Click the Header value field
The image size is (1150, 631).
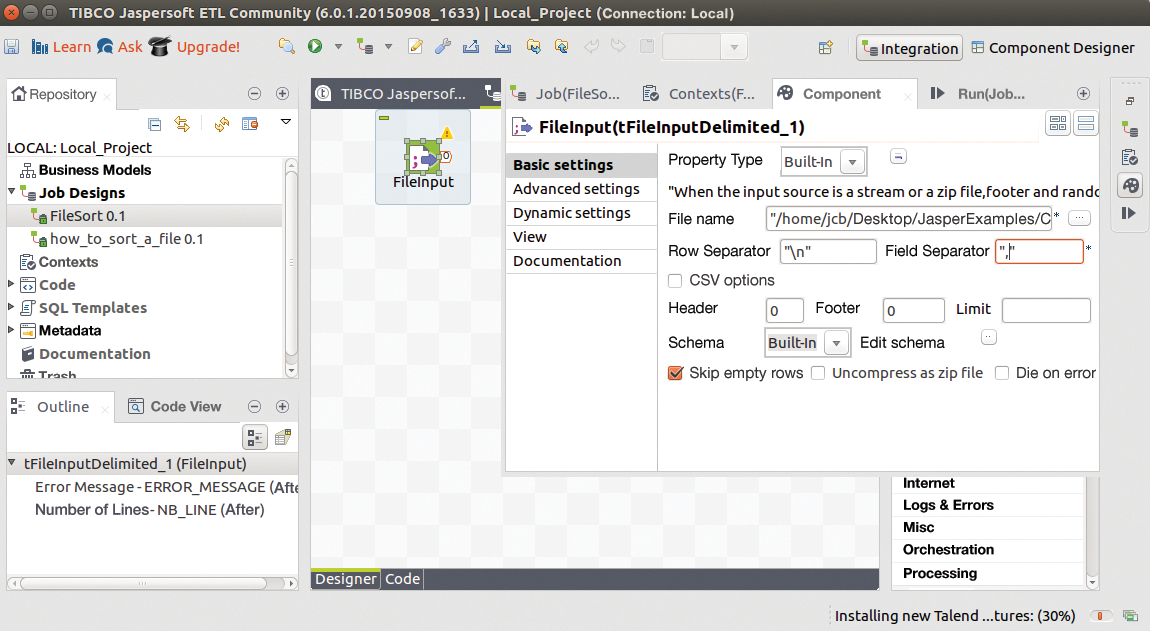[x=785, y=310]
